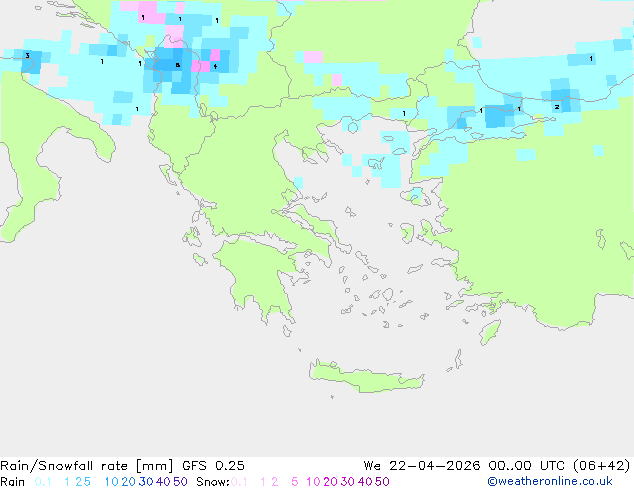This screenshot has height=490, width=634.
Task: Select snow legend value 20
Action: [x=330, y=482]
